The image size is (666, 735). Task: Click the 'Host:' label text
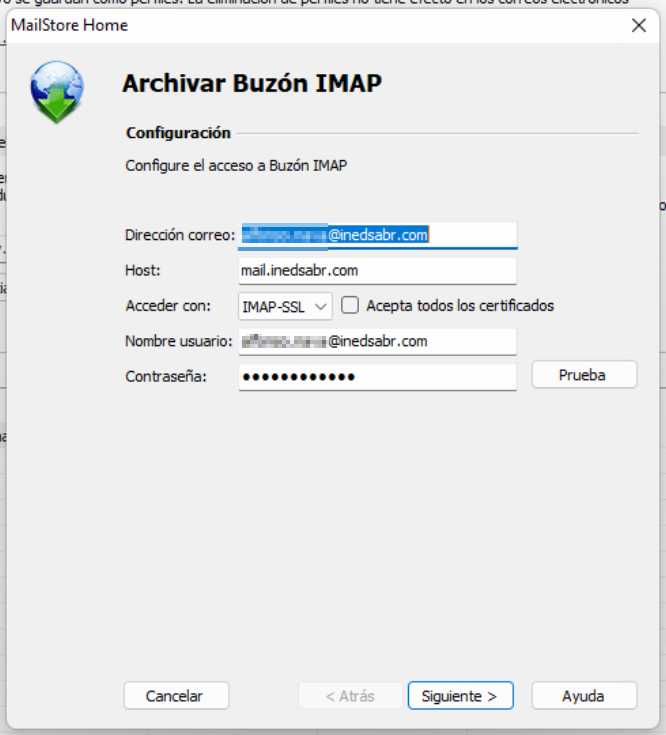coord(143,271)
